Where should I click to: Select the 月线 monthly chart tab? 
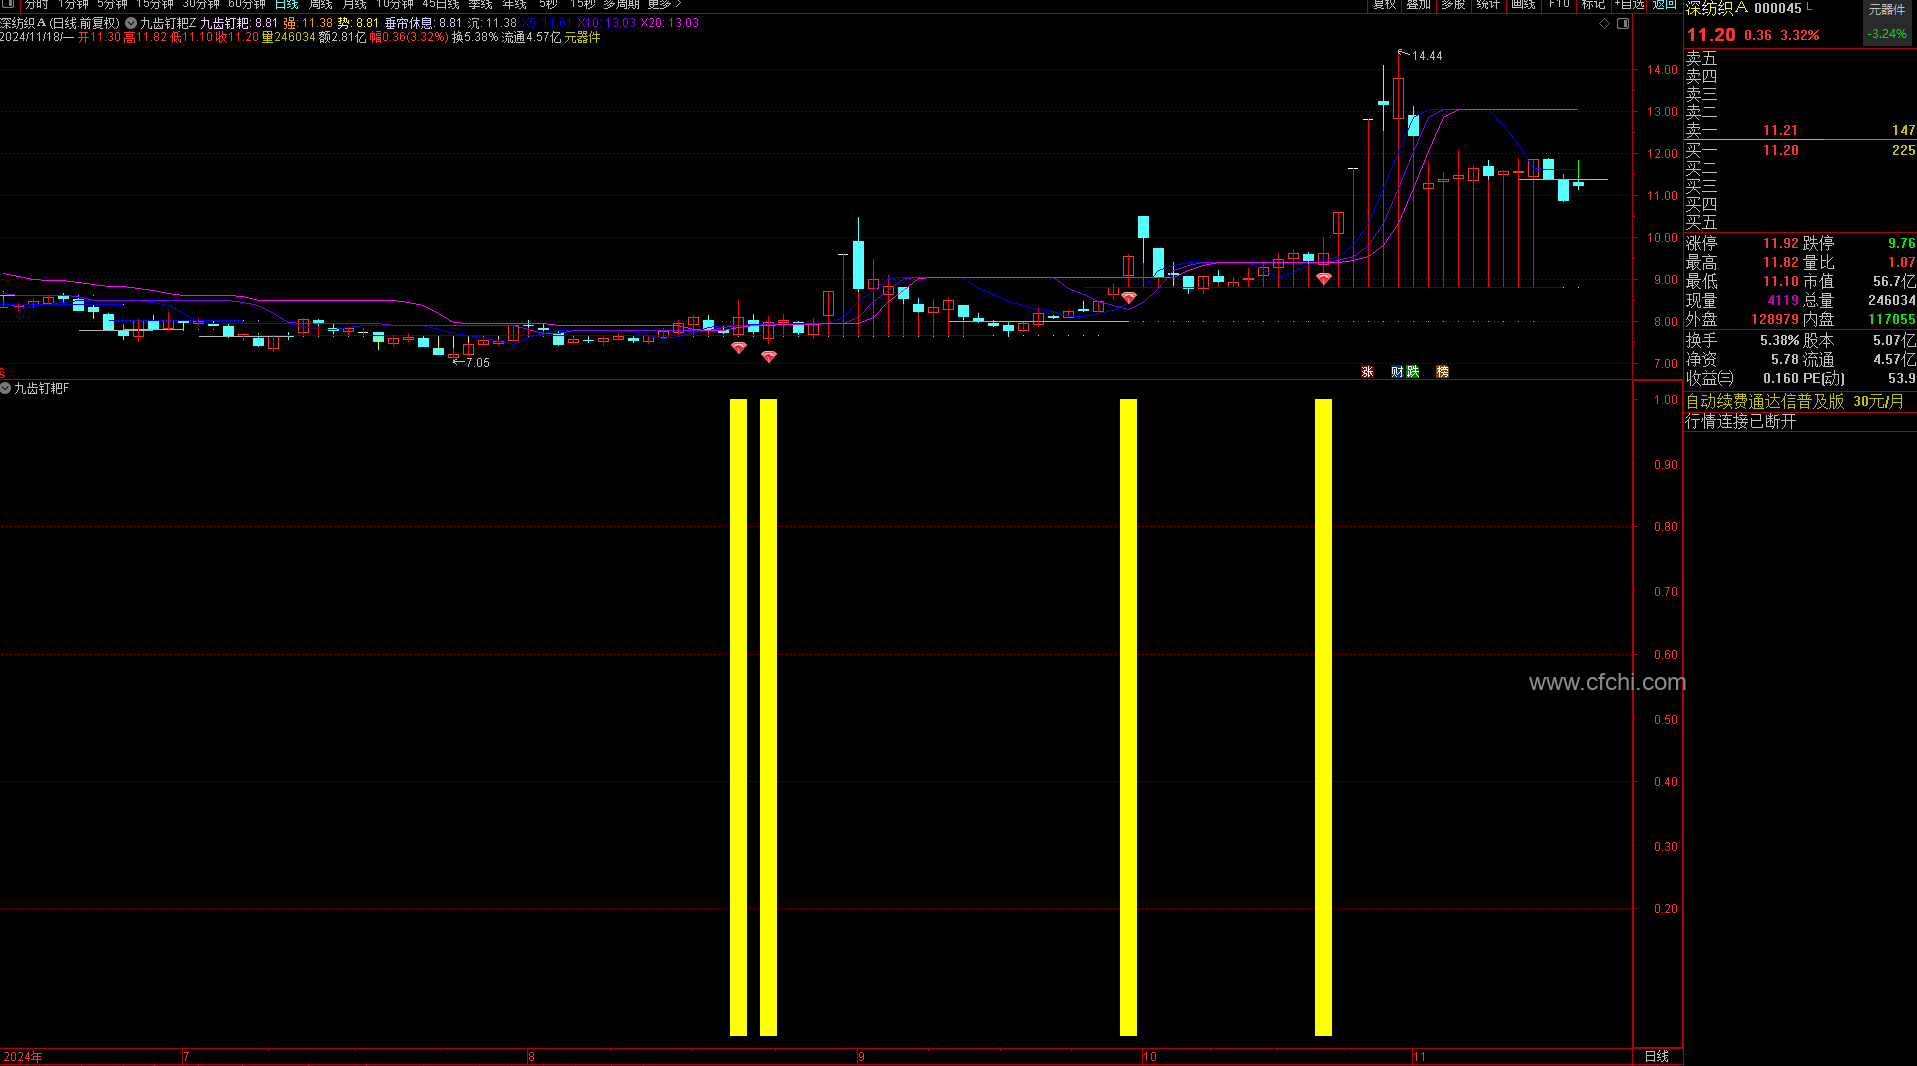coord(355,5)
